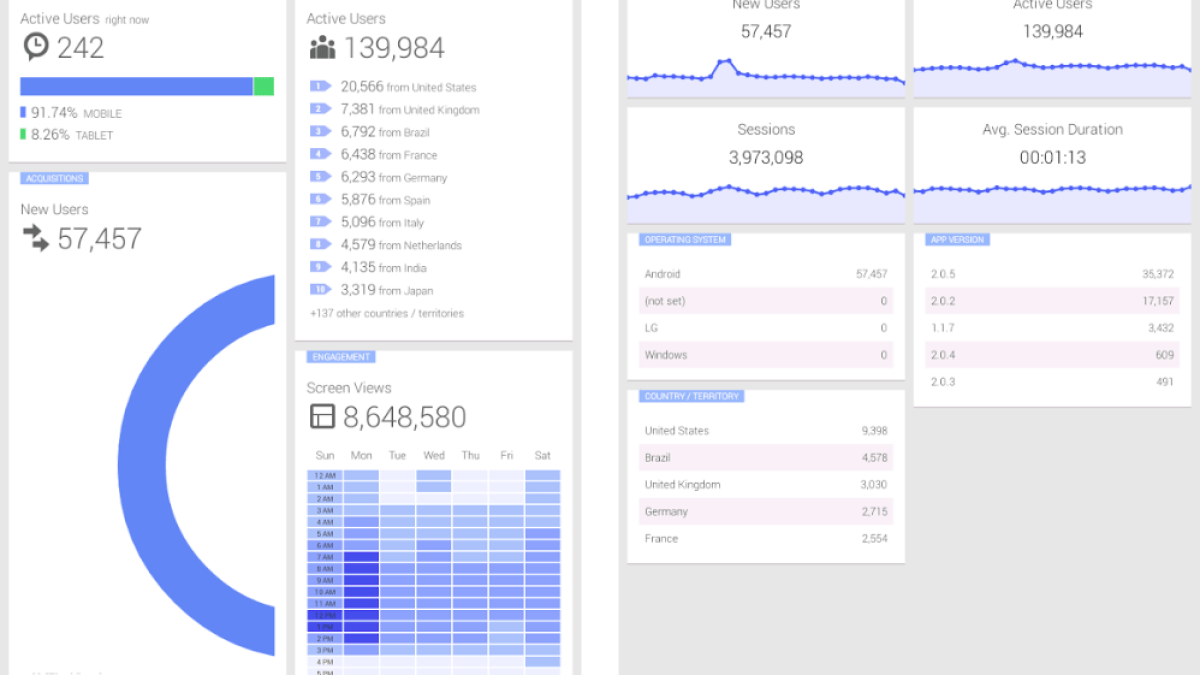This screenshot has height=675, width=1200.
Task: Click the clock icon beside 242
Action: pos(36,47)
